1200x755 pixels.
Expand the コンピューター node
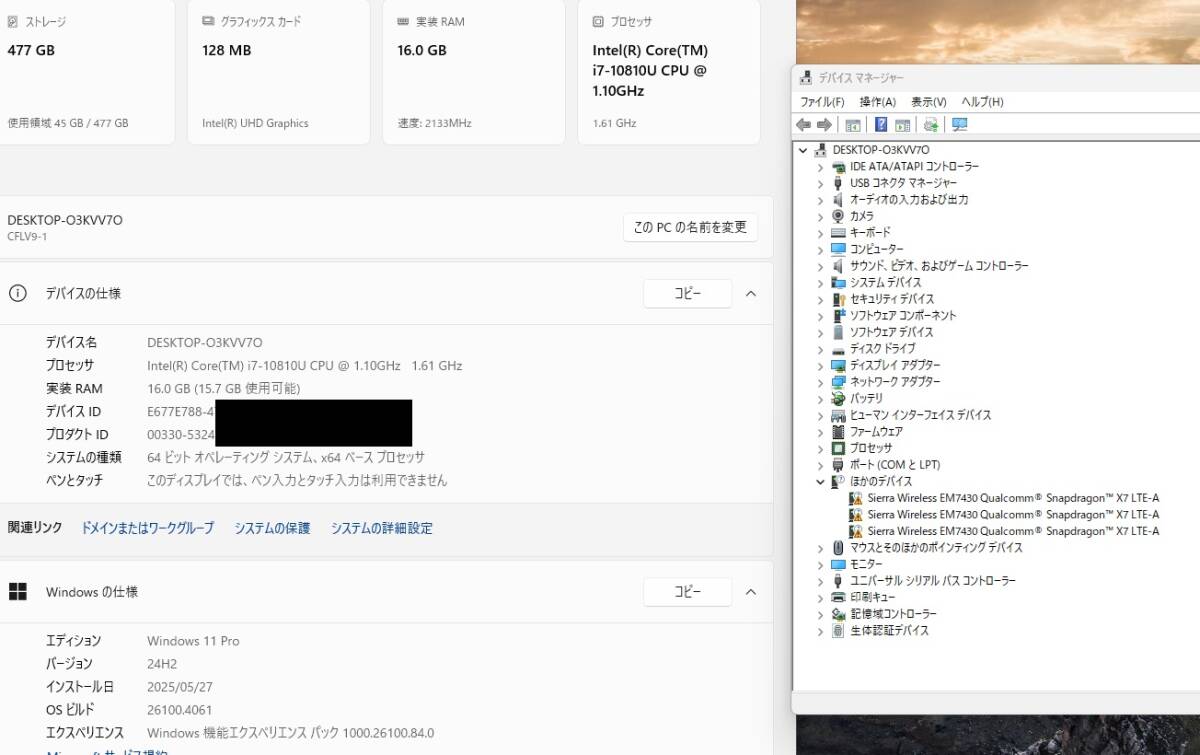[821, 249]
